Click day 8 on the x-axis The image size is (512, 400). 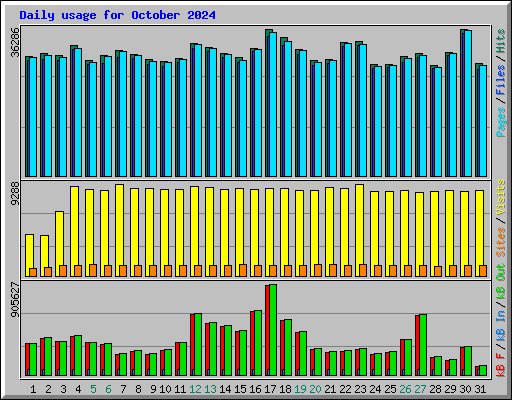click(138, 389)
